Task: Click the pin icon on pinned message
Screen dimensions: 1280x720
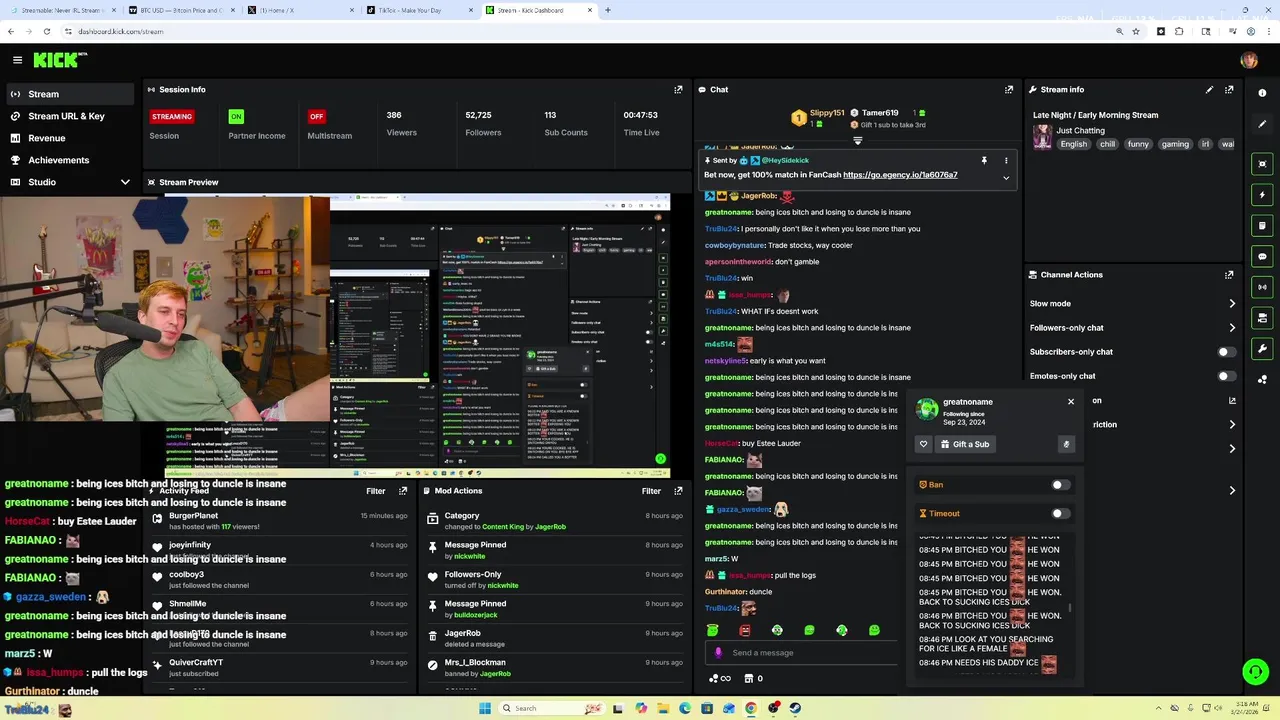Action: (x=984, y=160)
